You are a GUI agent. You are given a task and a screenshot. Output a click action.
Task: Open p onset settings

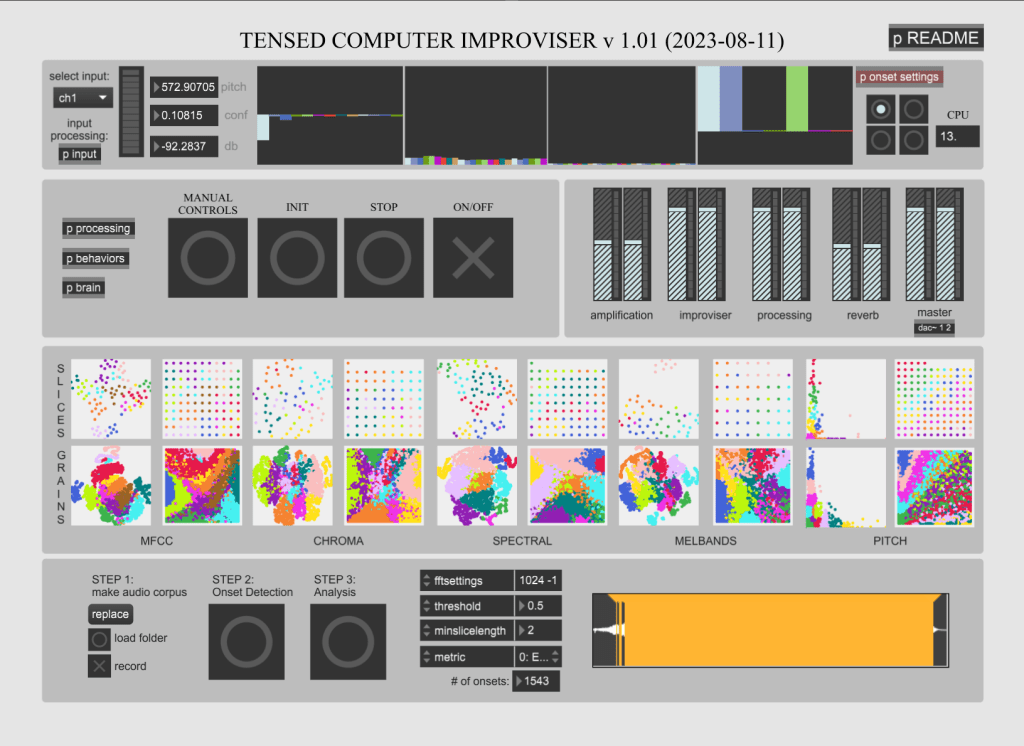pyautogui.click(x=899, y=77)
